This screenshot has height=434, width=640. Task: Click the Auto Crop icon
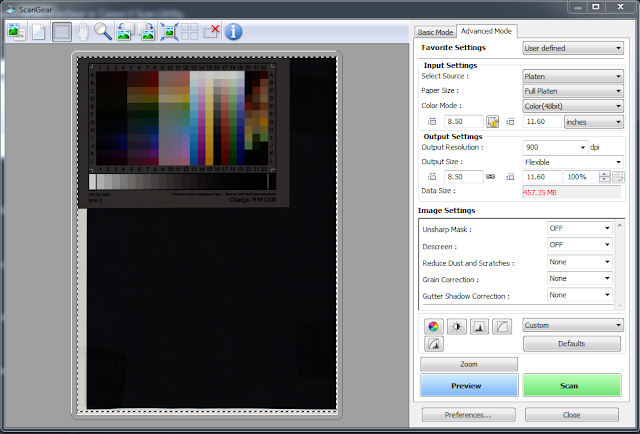click(x=169, y=32)
